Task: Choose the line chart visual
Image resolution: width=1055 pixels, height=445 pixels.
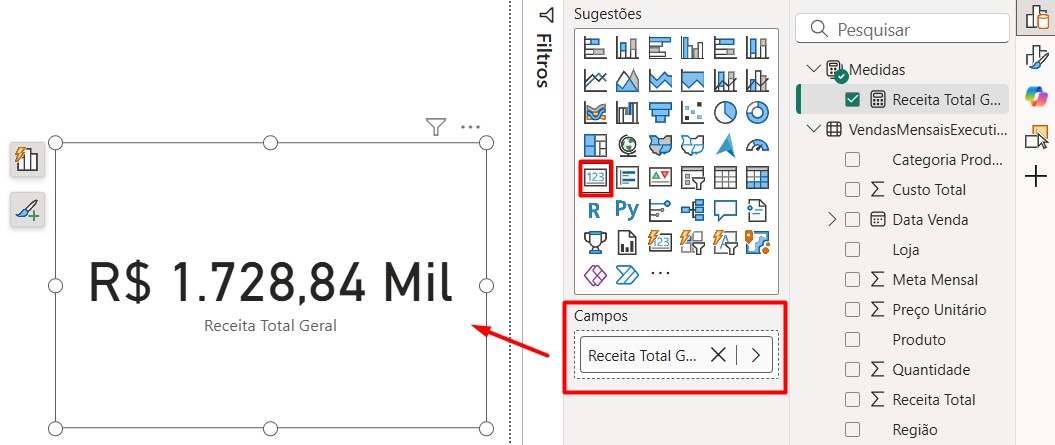Action: pos(595,80)
